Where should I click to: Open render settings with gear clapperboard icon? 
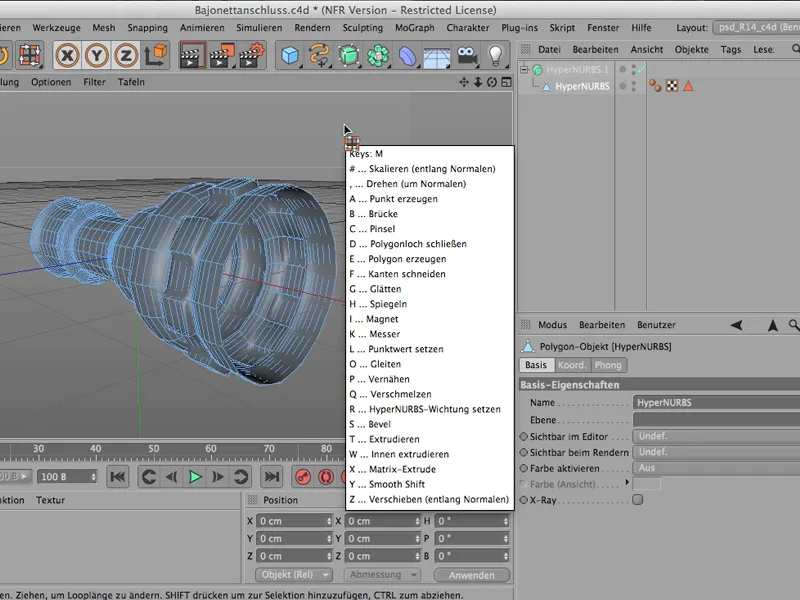point(252,55)
